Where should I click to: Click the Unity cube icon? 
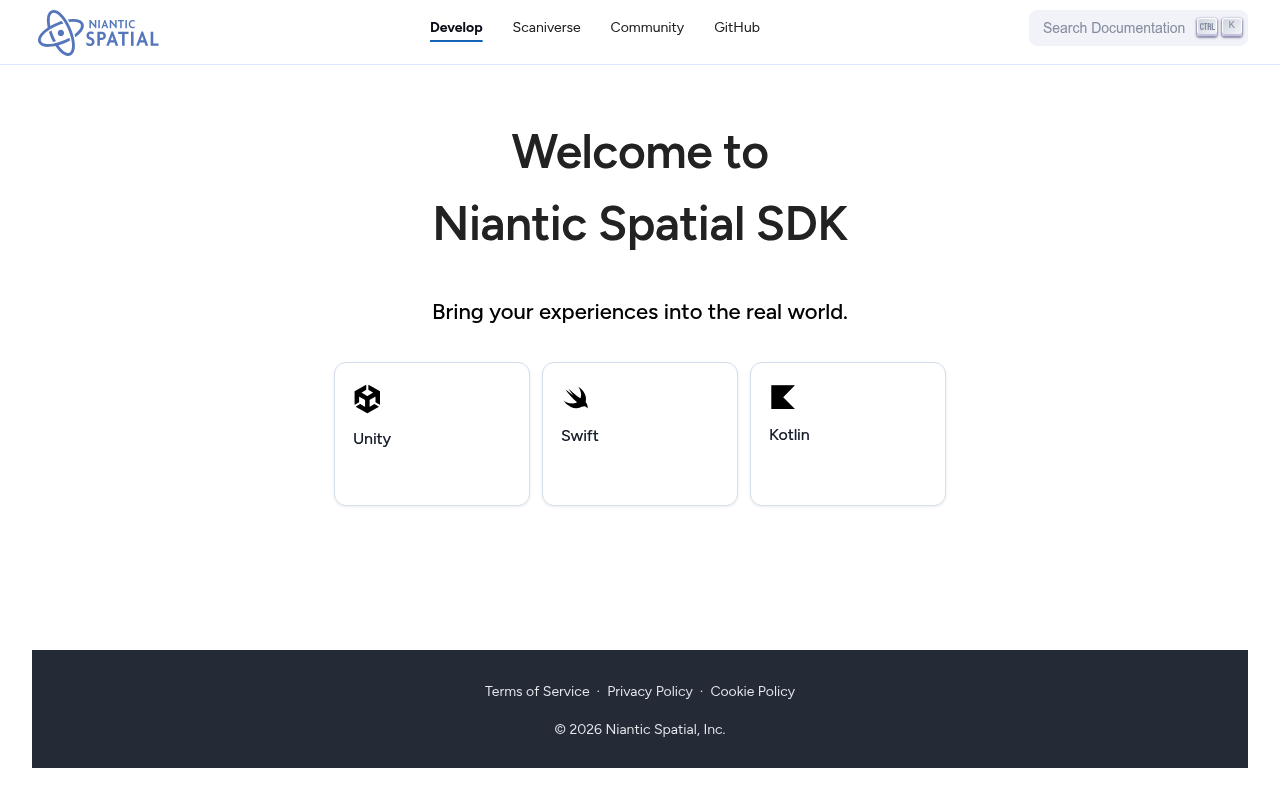click(x=367, y=399)
